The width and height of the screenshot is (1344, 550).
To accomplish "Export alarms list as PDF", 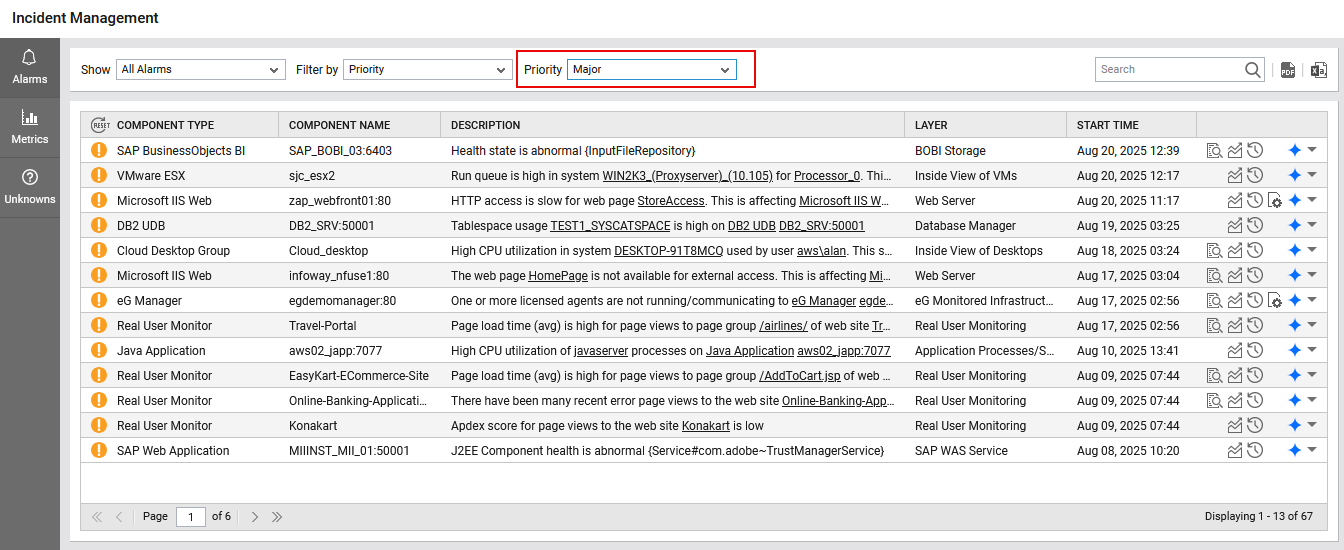I will point(1288,70).
